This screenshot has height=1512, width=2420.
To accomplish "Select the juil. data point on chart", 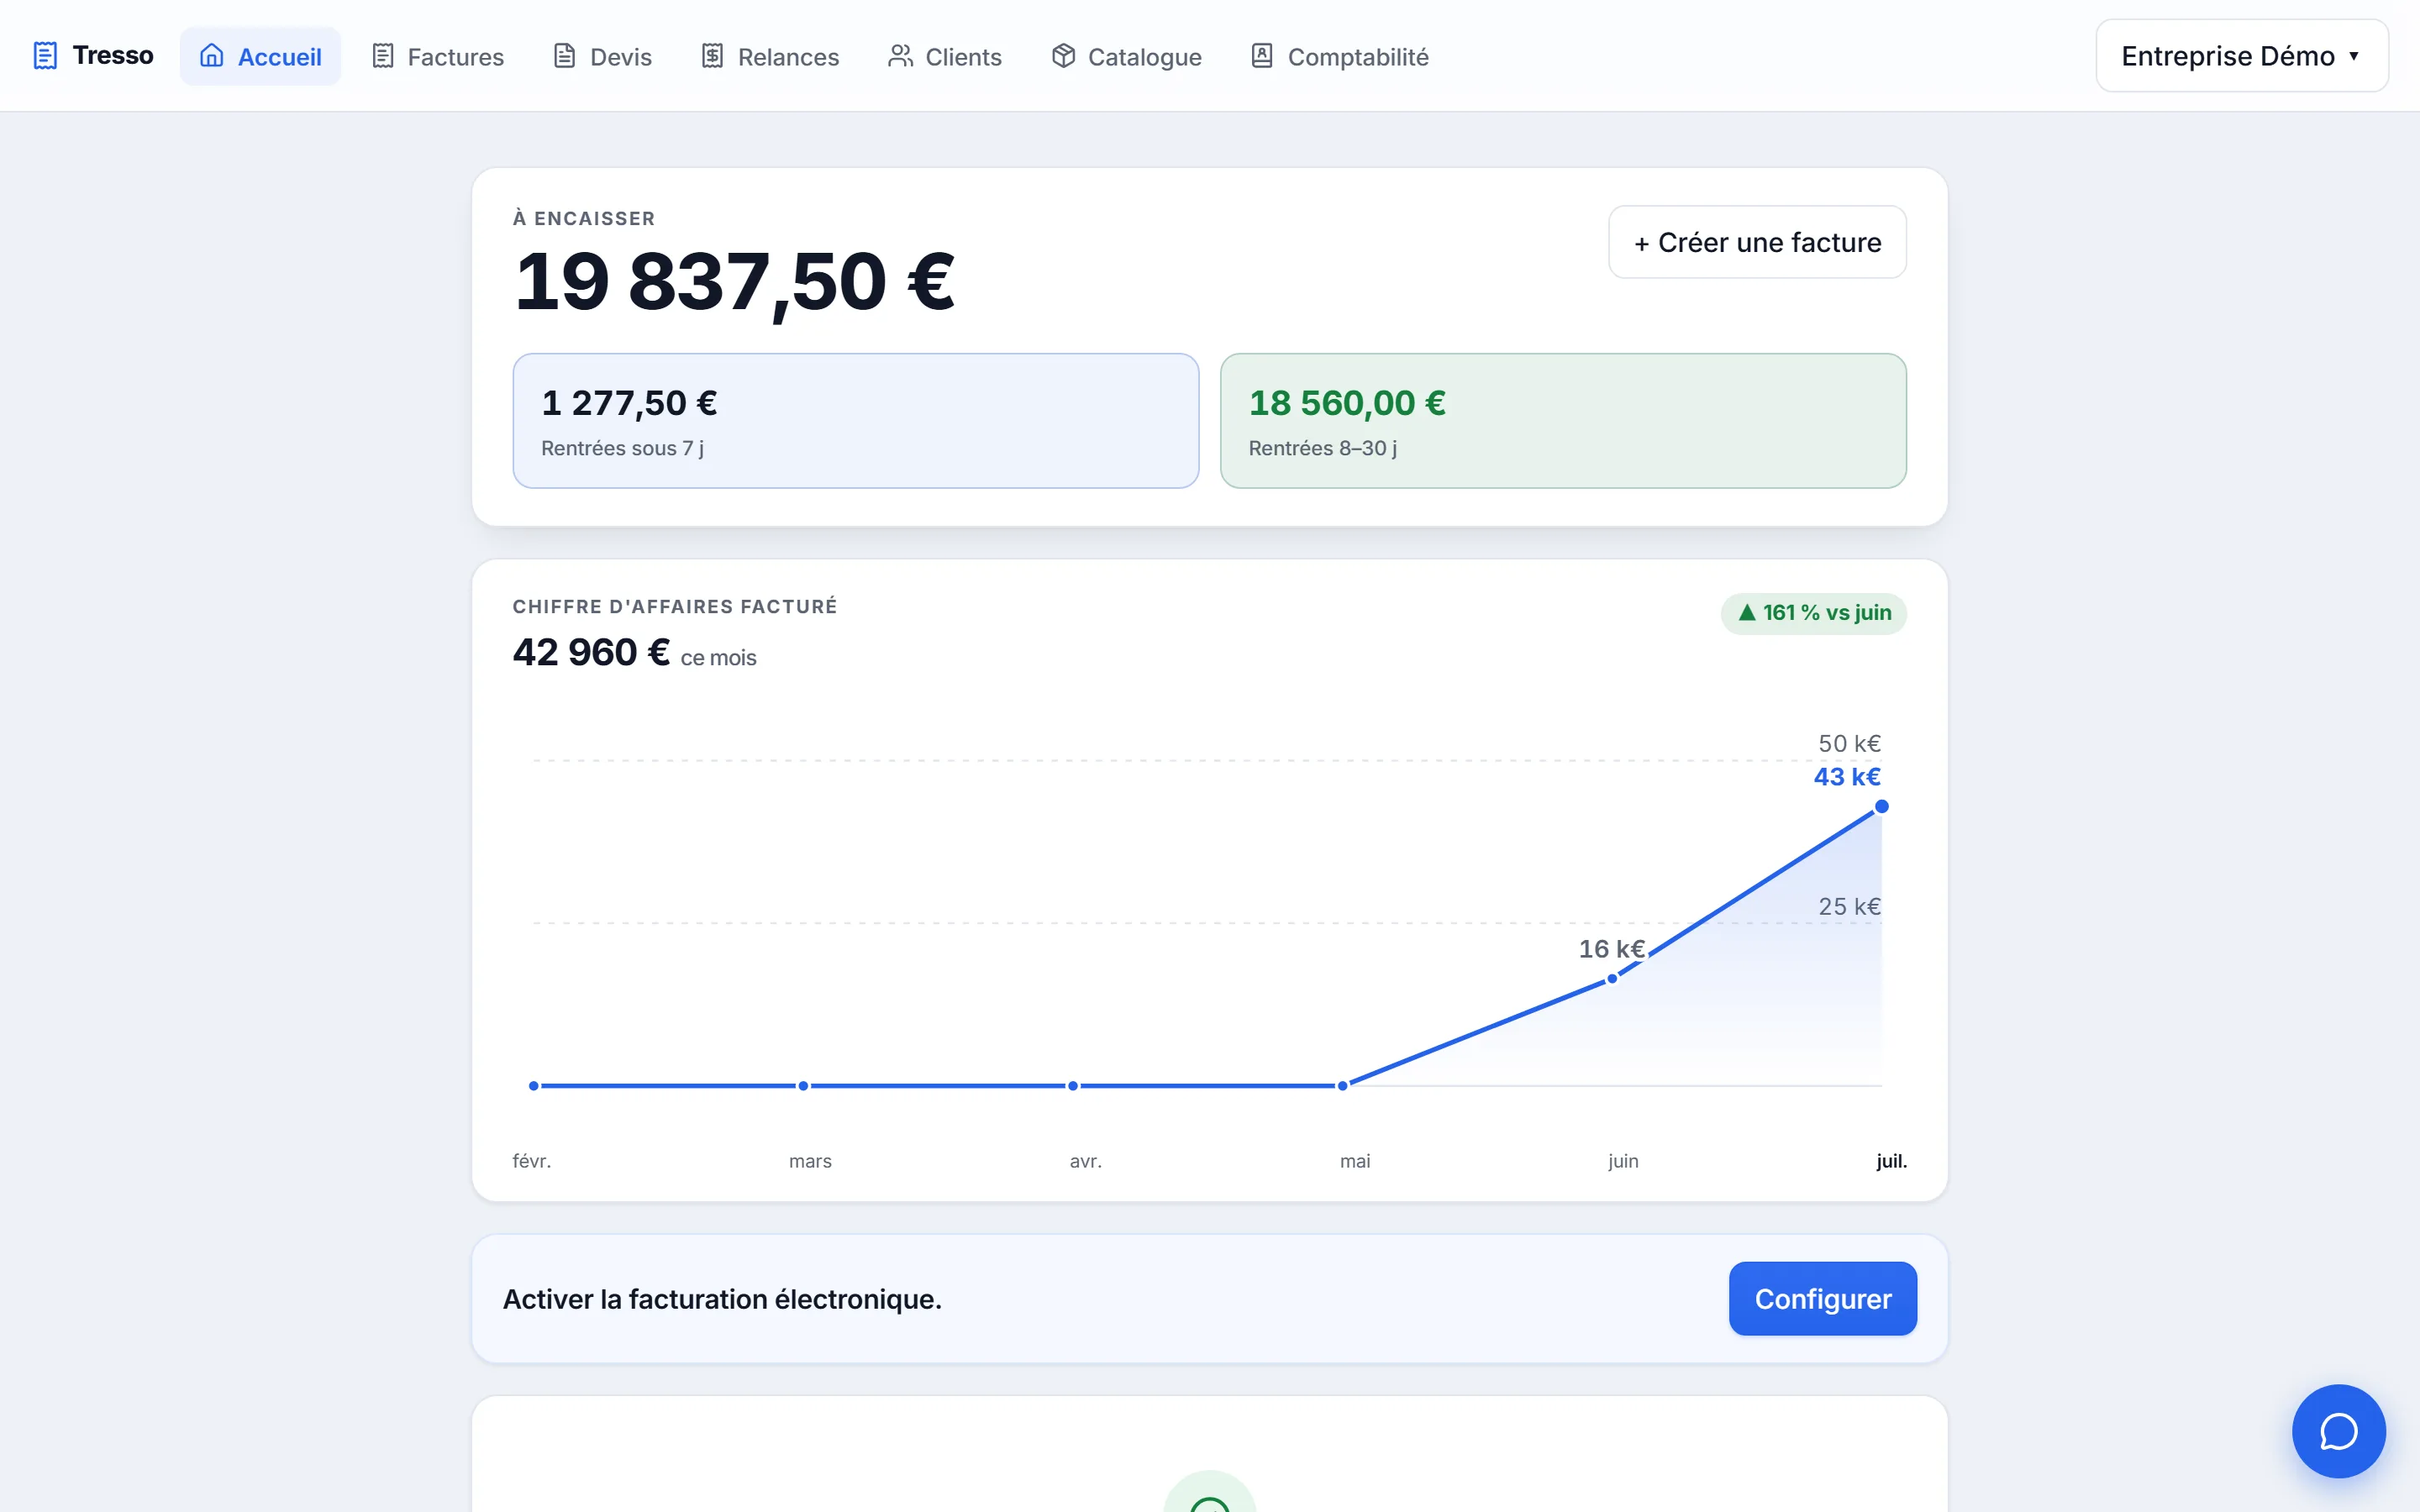I will [1881, 806].
